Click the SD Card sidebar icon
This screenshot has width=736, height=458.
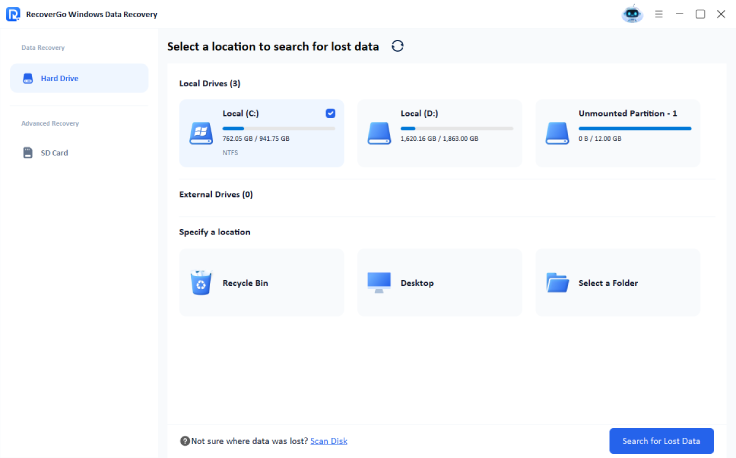[x=28, y=153]
